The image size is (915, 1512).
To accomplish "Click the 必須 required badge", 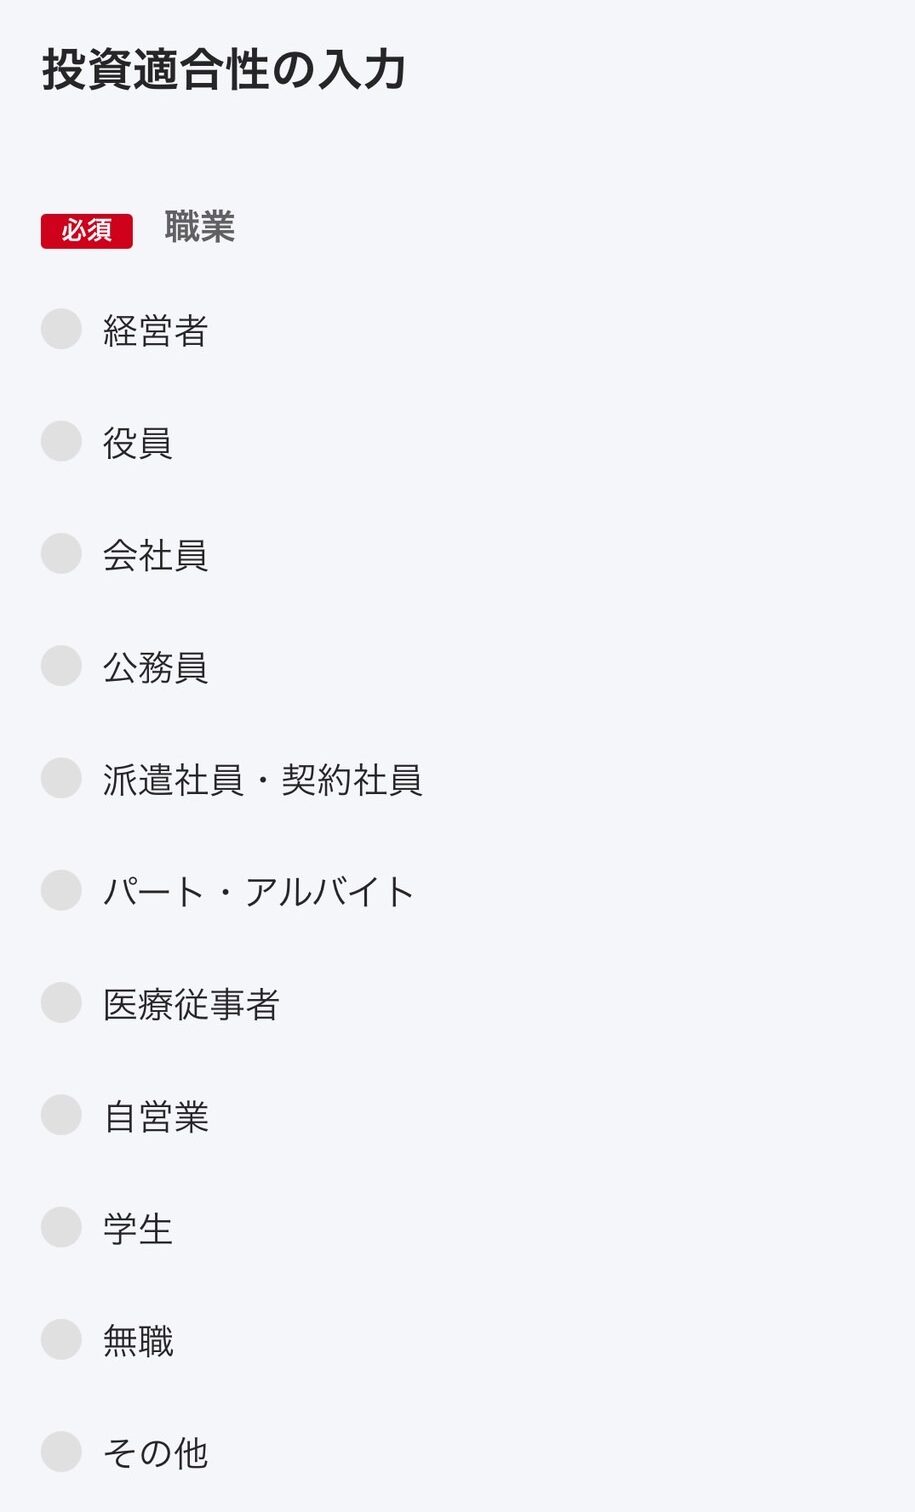I will pyautogui.click(x=87, y=231).
